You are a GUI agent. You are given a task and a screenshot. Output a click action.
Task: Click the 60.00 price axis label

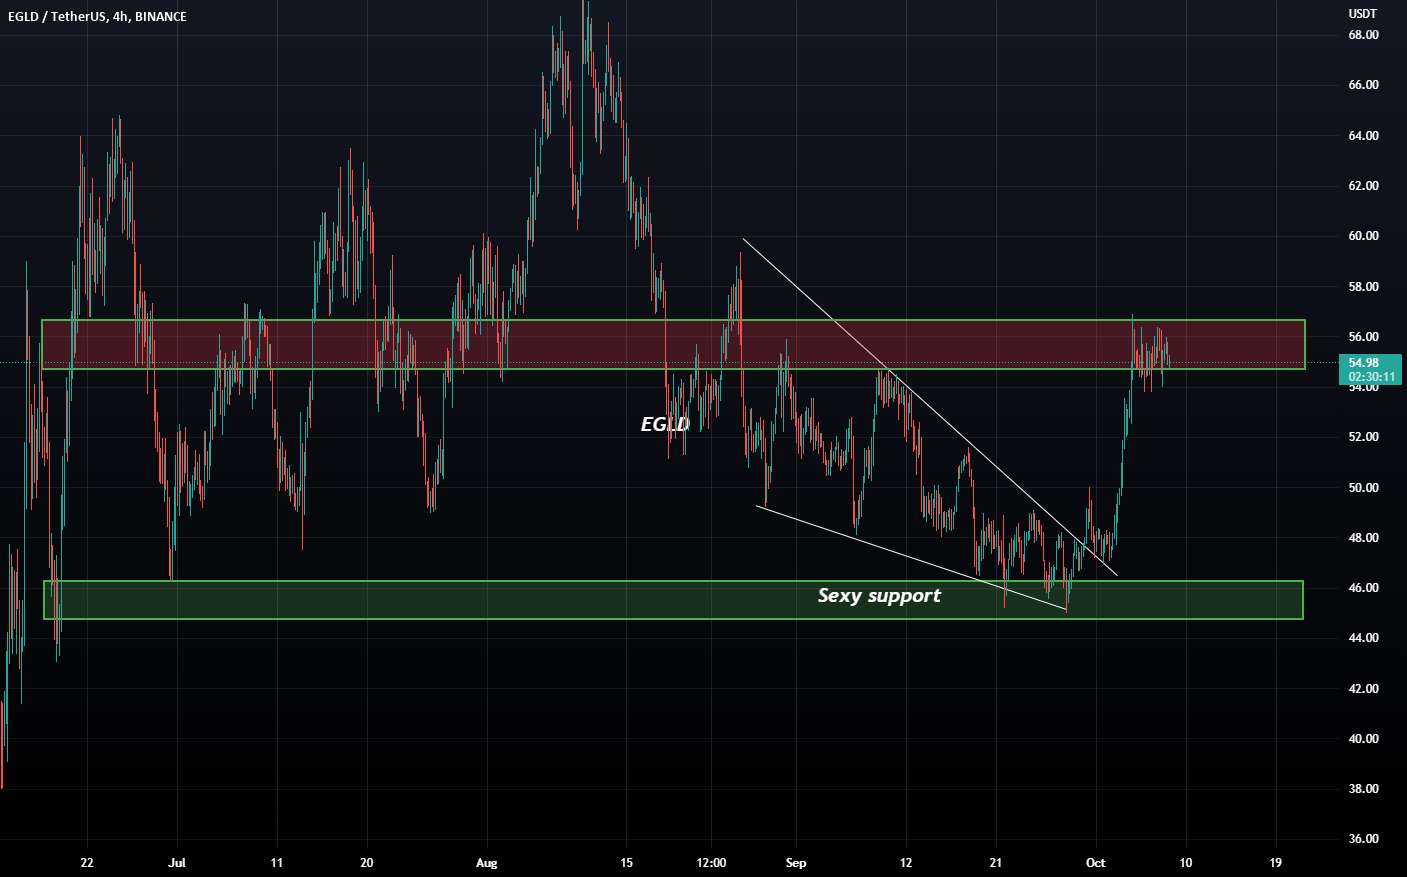point(1363,236)
